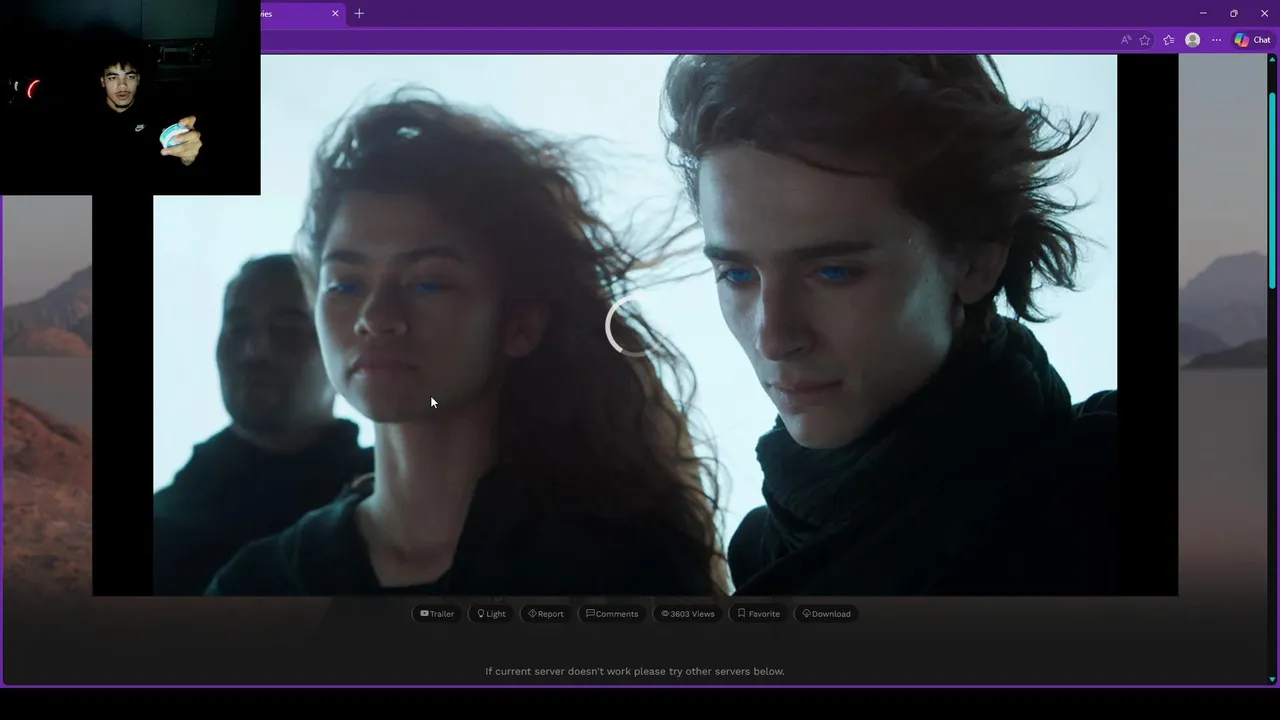Image resolution: width=1280 pixels, height=720 pixels.
Task: Click the lightbulb icon on Light
Action: [481, 614]
